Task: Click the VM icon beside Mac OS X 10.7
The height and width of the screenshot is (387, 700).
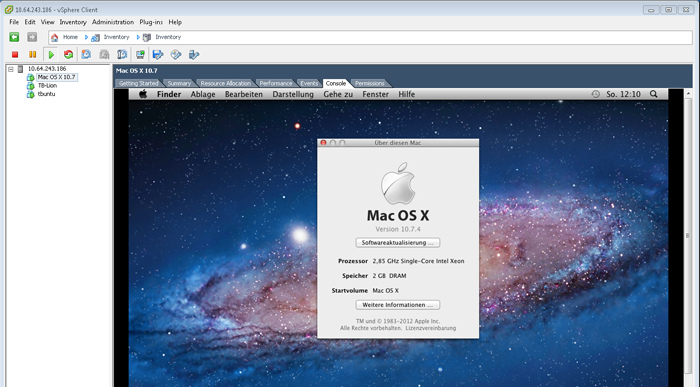Action: click(30, 77)
